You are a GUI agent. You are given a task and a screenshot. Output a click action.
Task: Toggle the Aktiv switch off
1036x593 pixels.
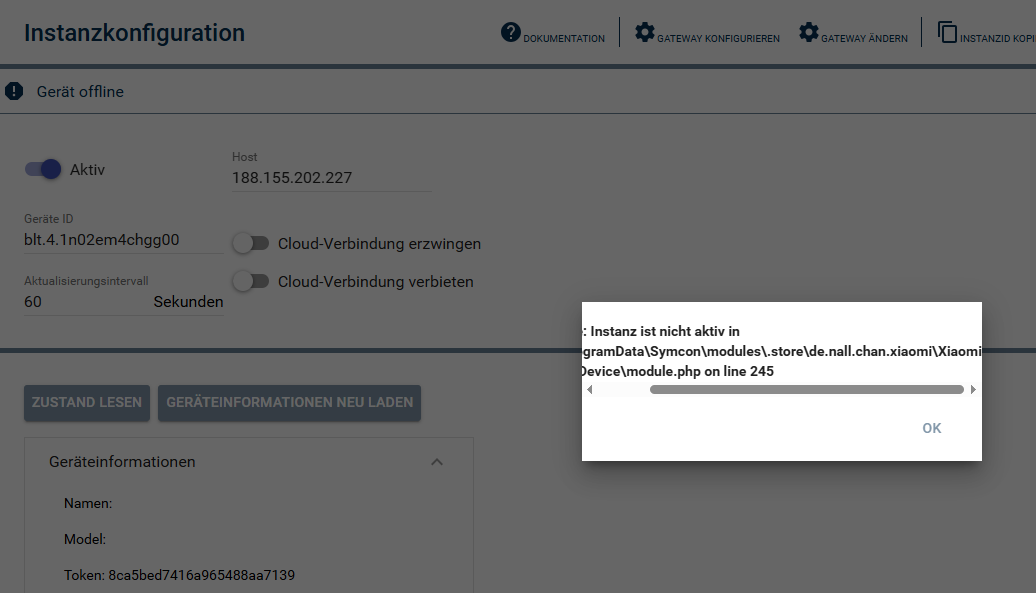(44, 169)
